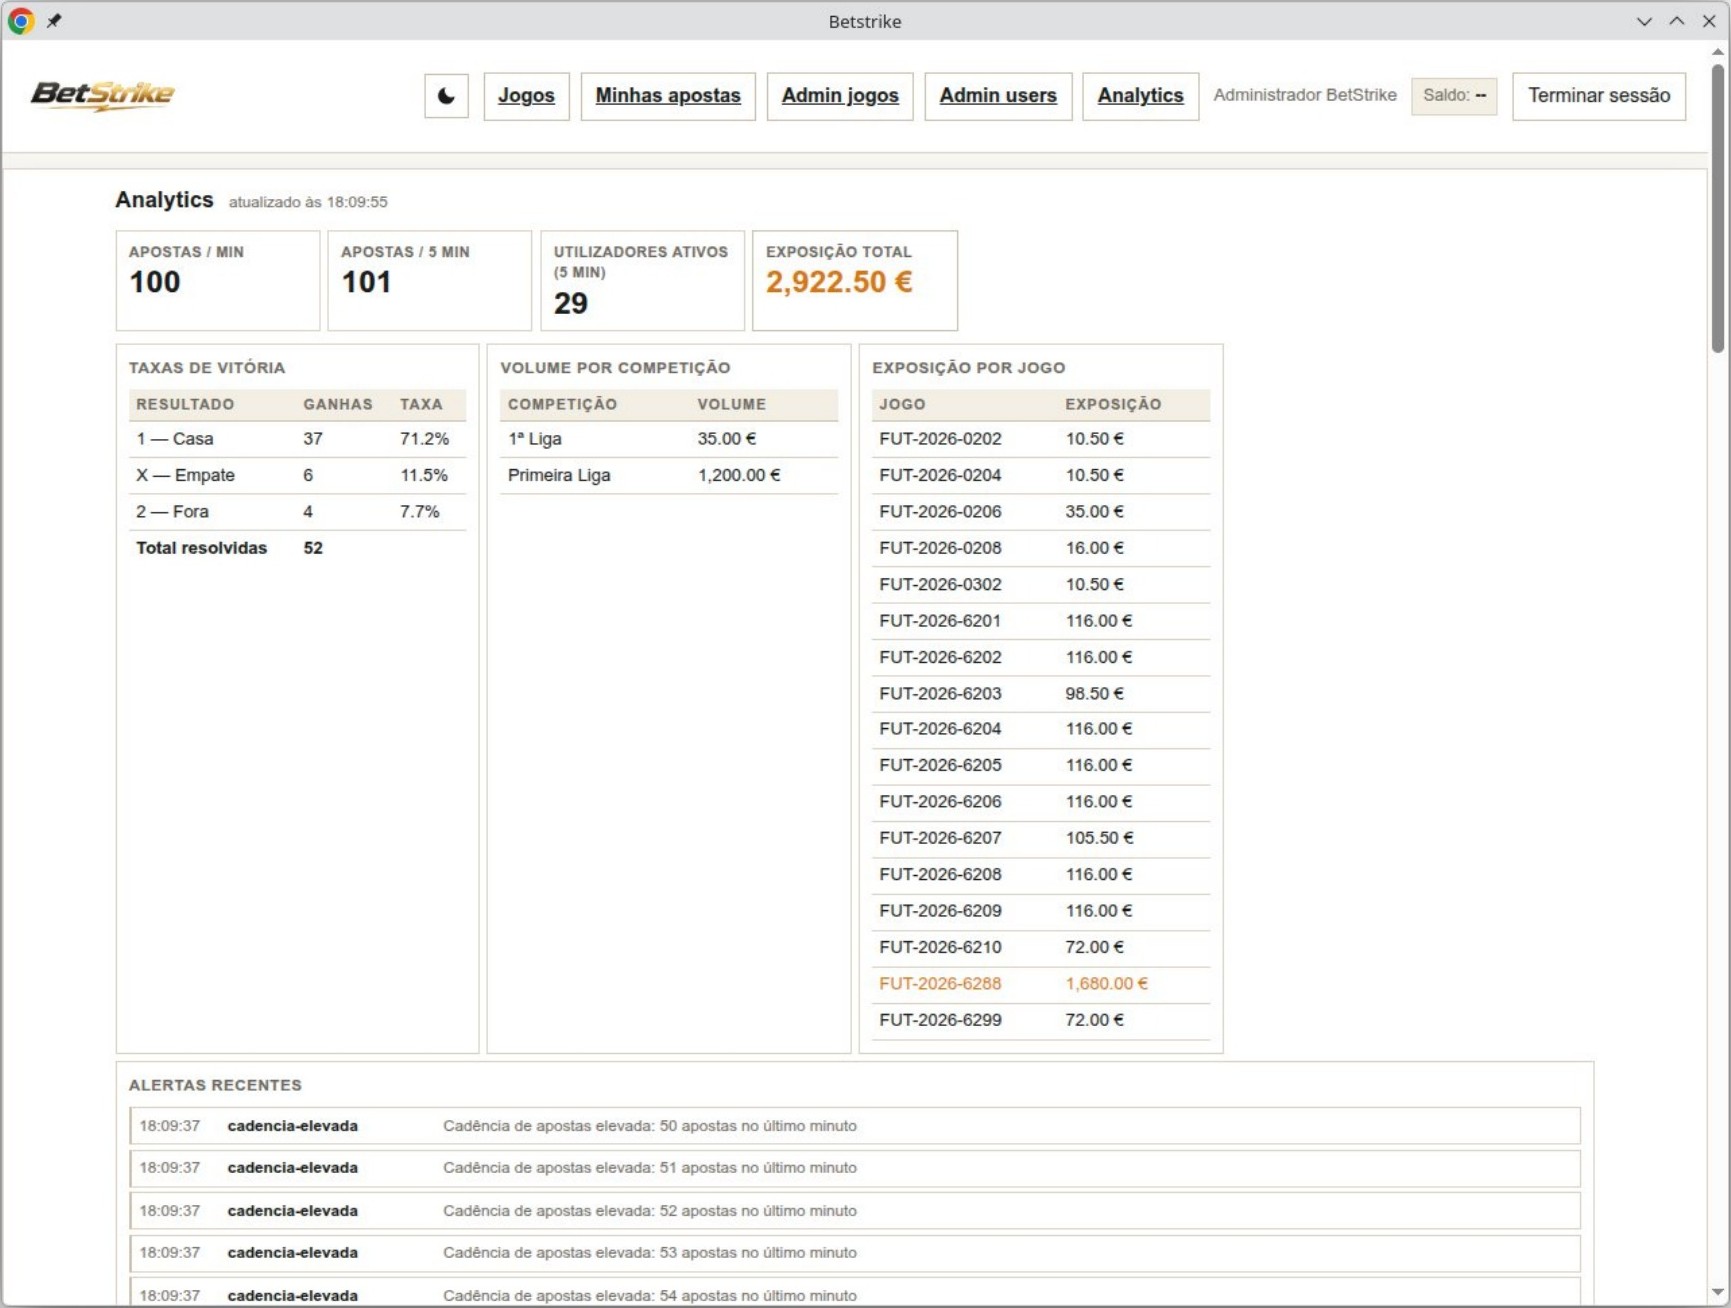Screen dimensions: 1731x1308
Task: Click the 'X — Empate' result row
Action: click(x=297, y=475)
